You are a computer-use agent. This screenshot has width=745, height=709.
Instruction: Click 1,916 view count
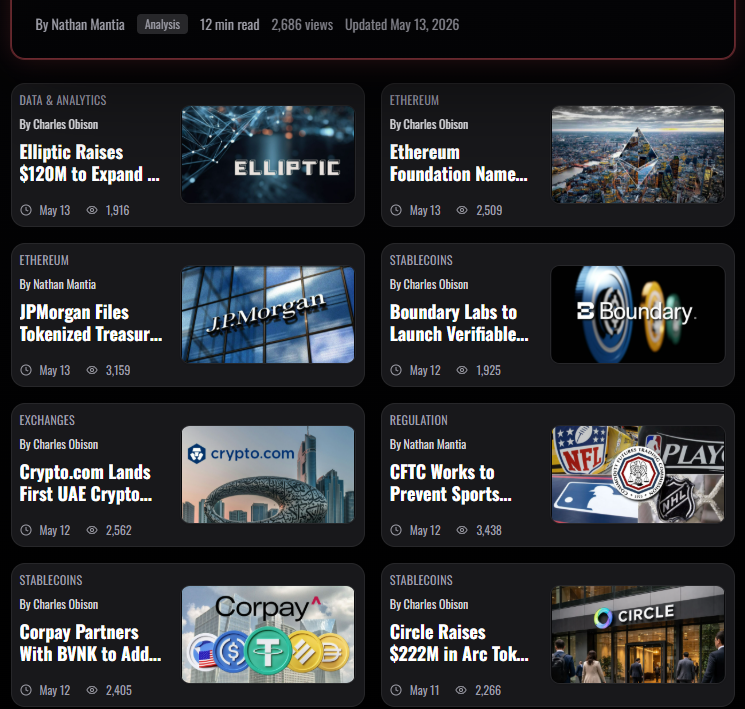pyautogui.click(x=117, y=210)
